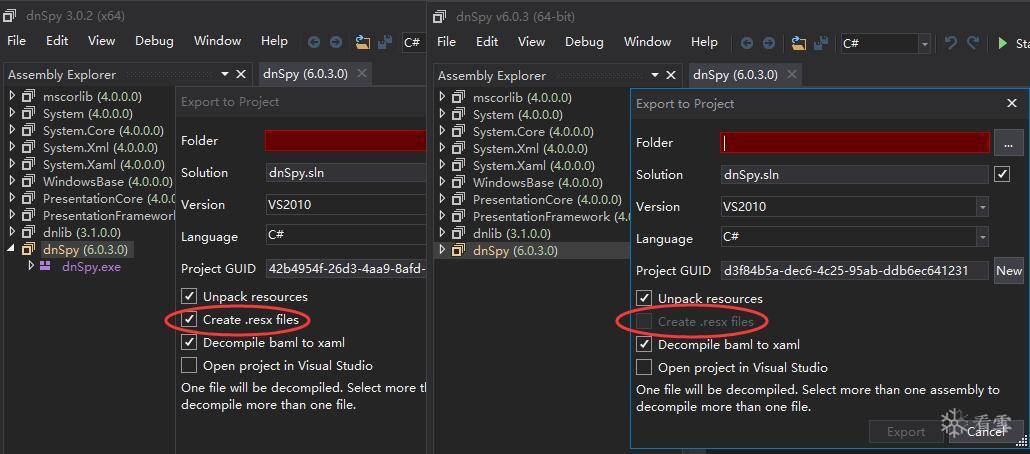Open left Assembly Explorer panel options arrow
The height and width of the screenshot is (454, 1030).
click(x=225, y=74)
